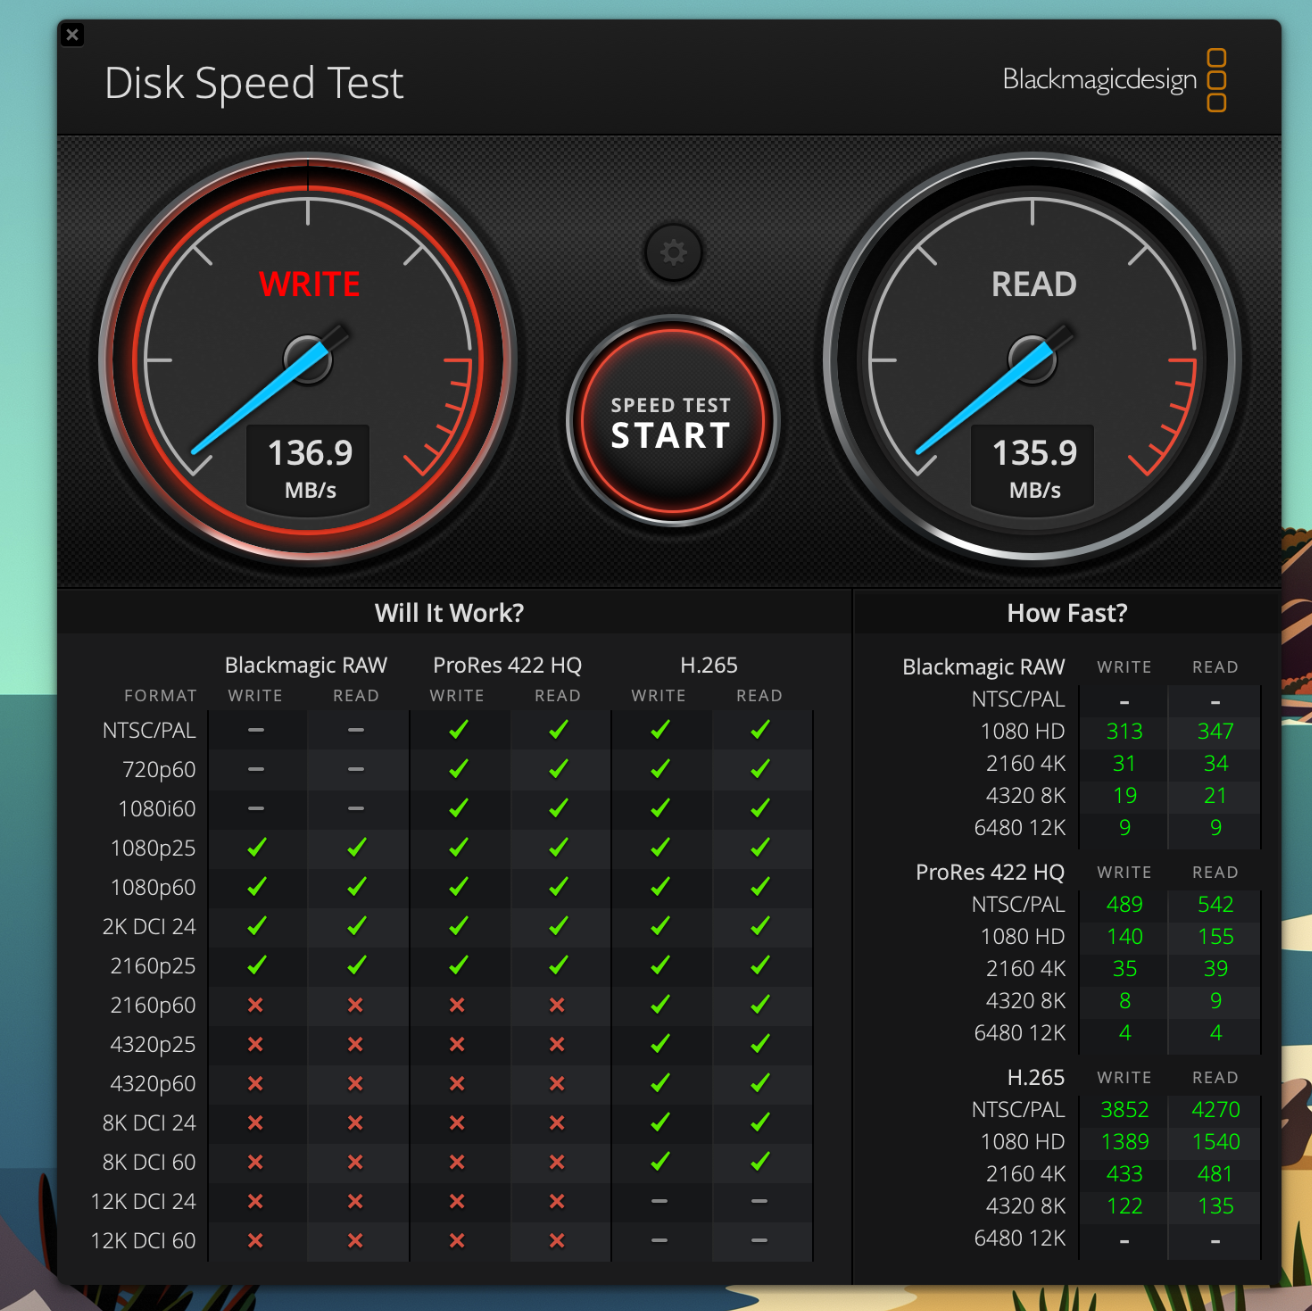
Task: Click ProRes 422 HQ read cross for 8K DCI 24
Action: (557, 1123)
